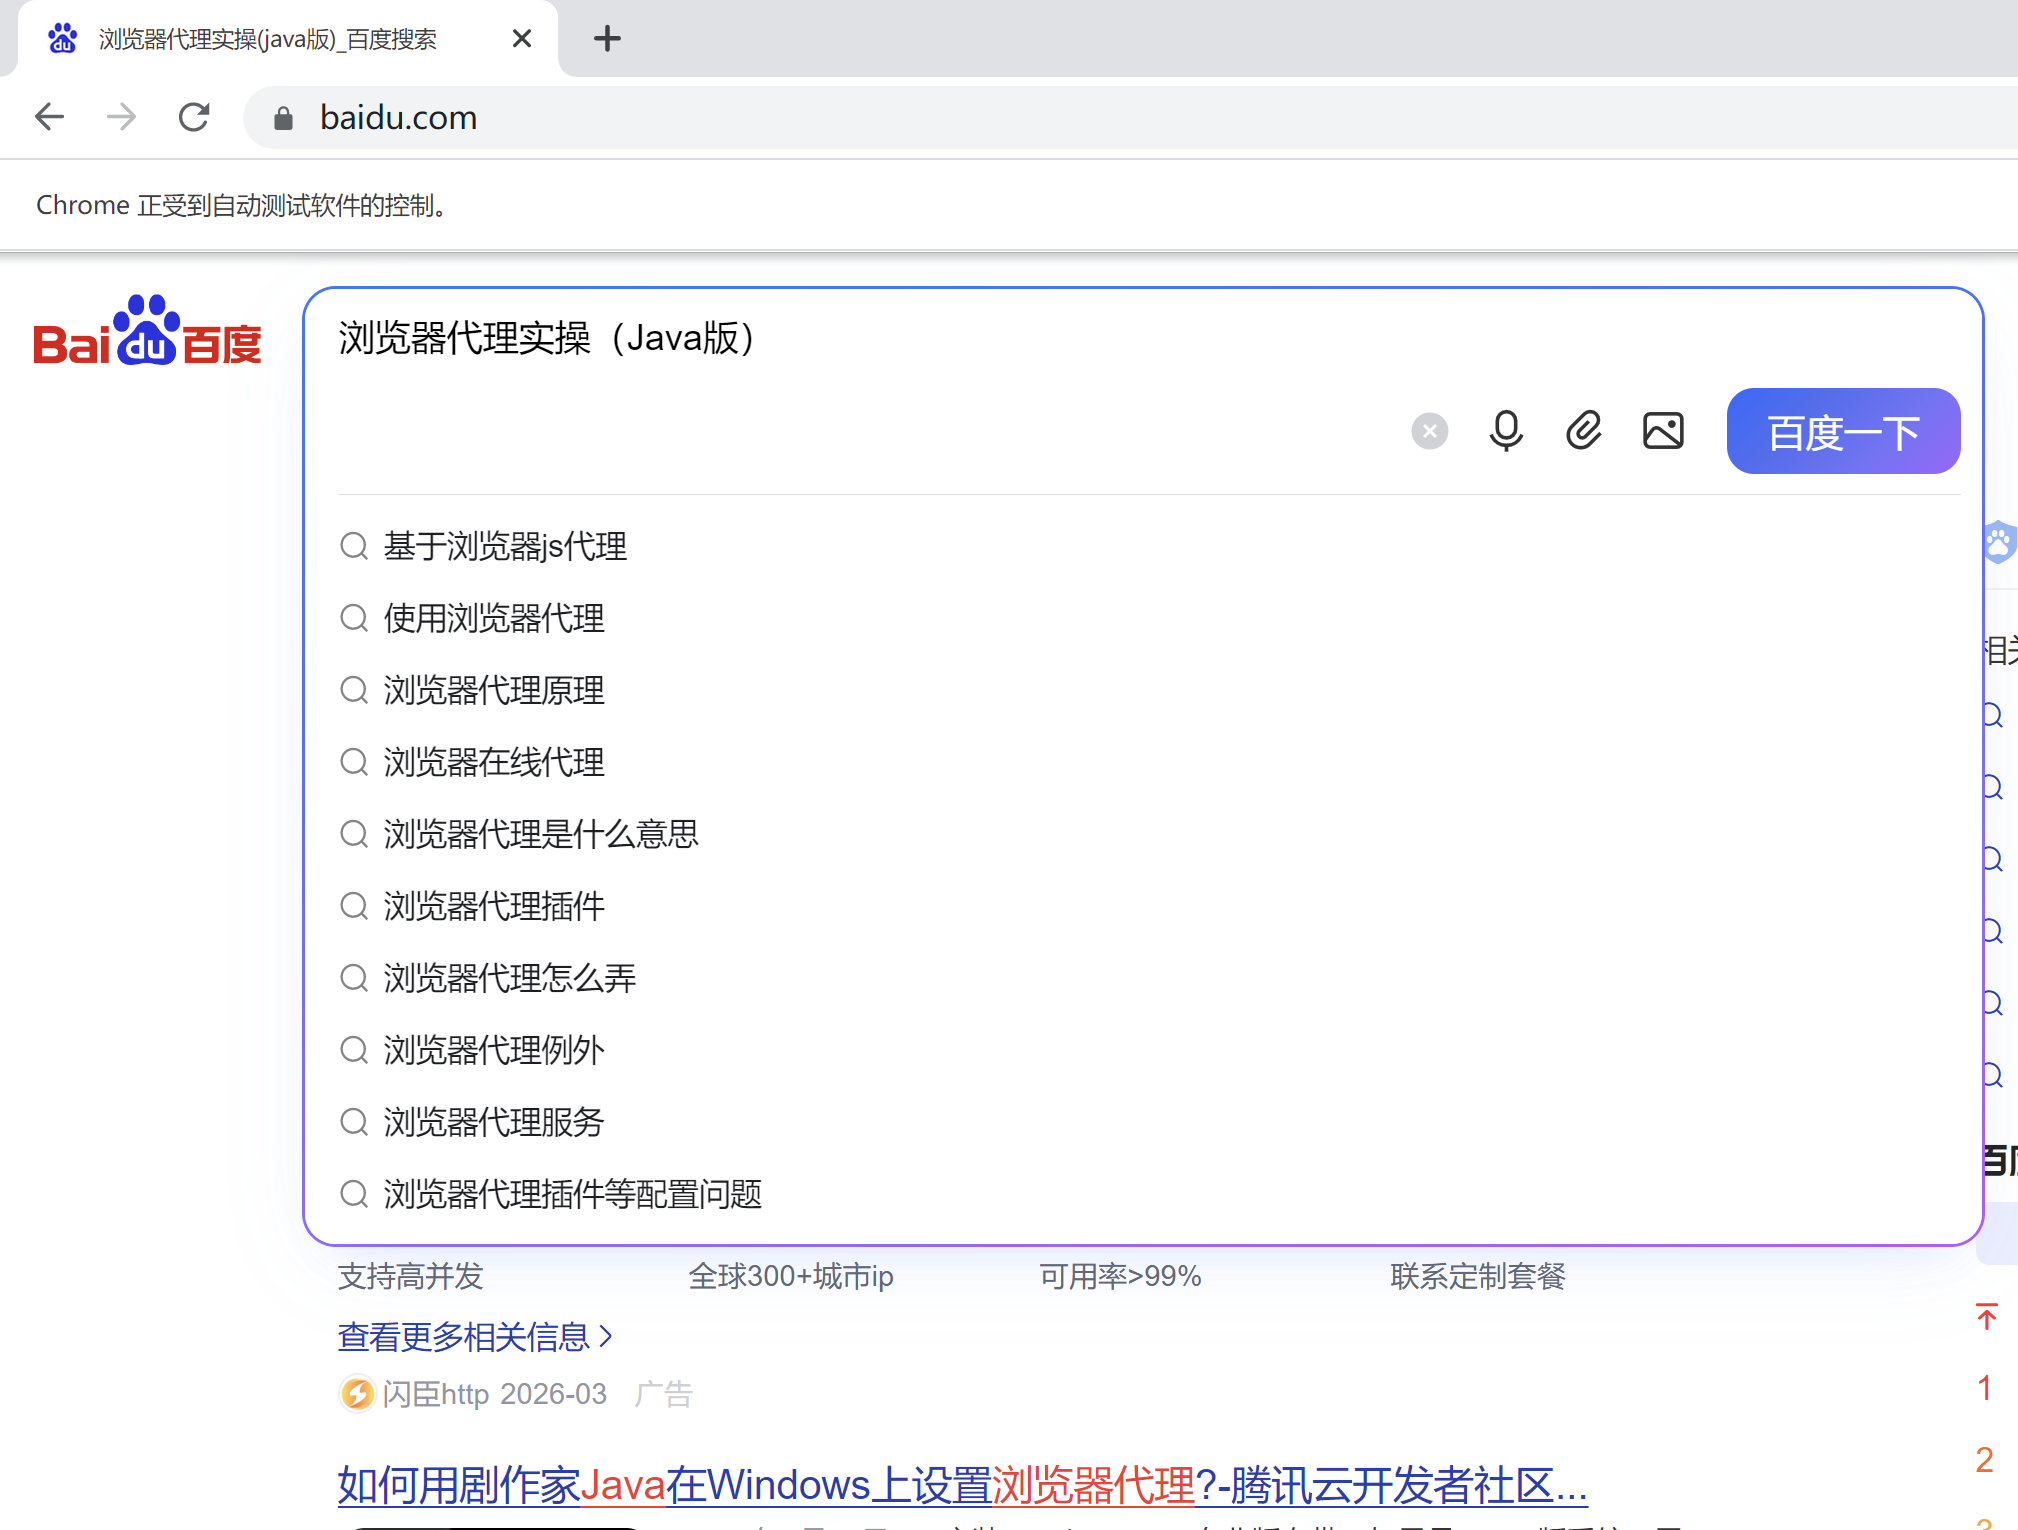This screenshot has width=2018, height=1530.
Task: Go back using the browser back arrow
Action: coord(50,118)
